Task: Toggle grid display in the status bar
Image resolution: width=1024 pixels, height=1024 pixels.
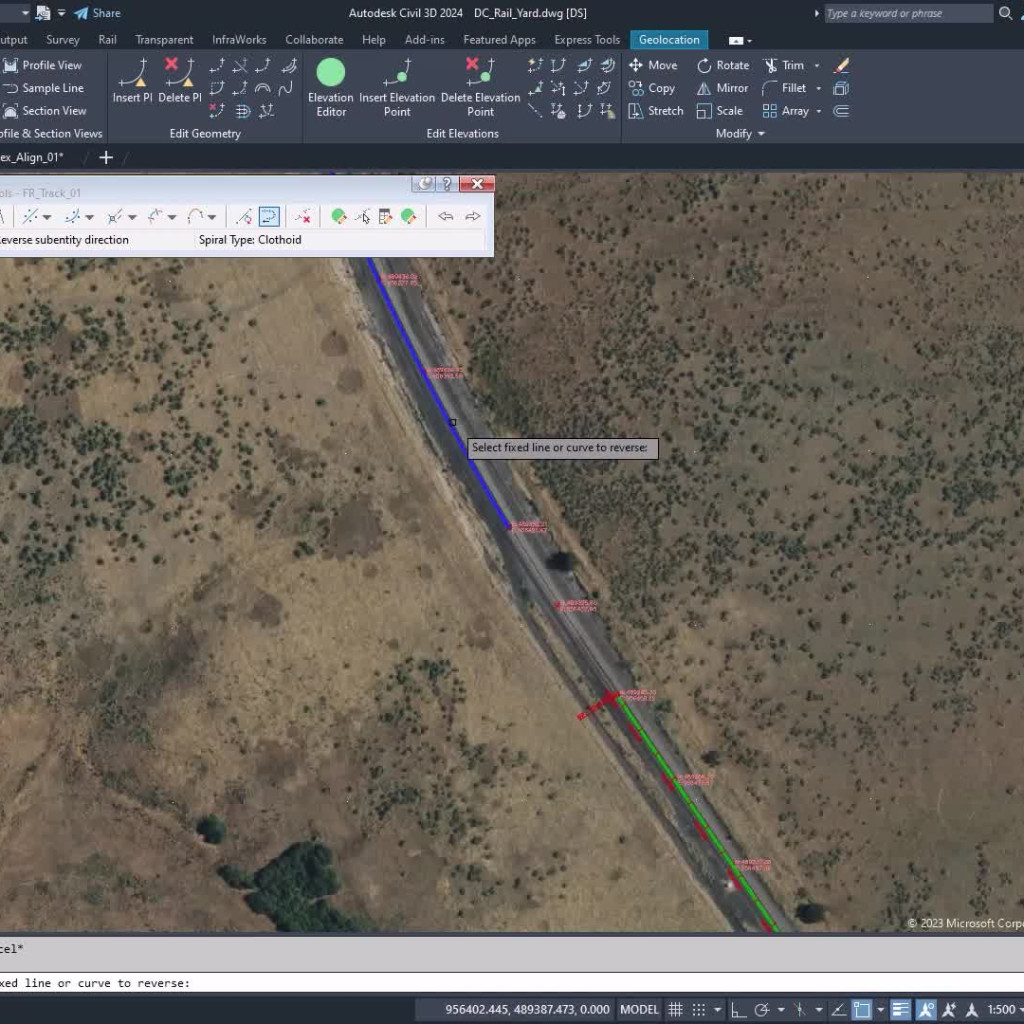Action: [x=675, y=1010]
